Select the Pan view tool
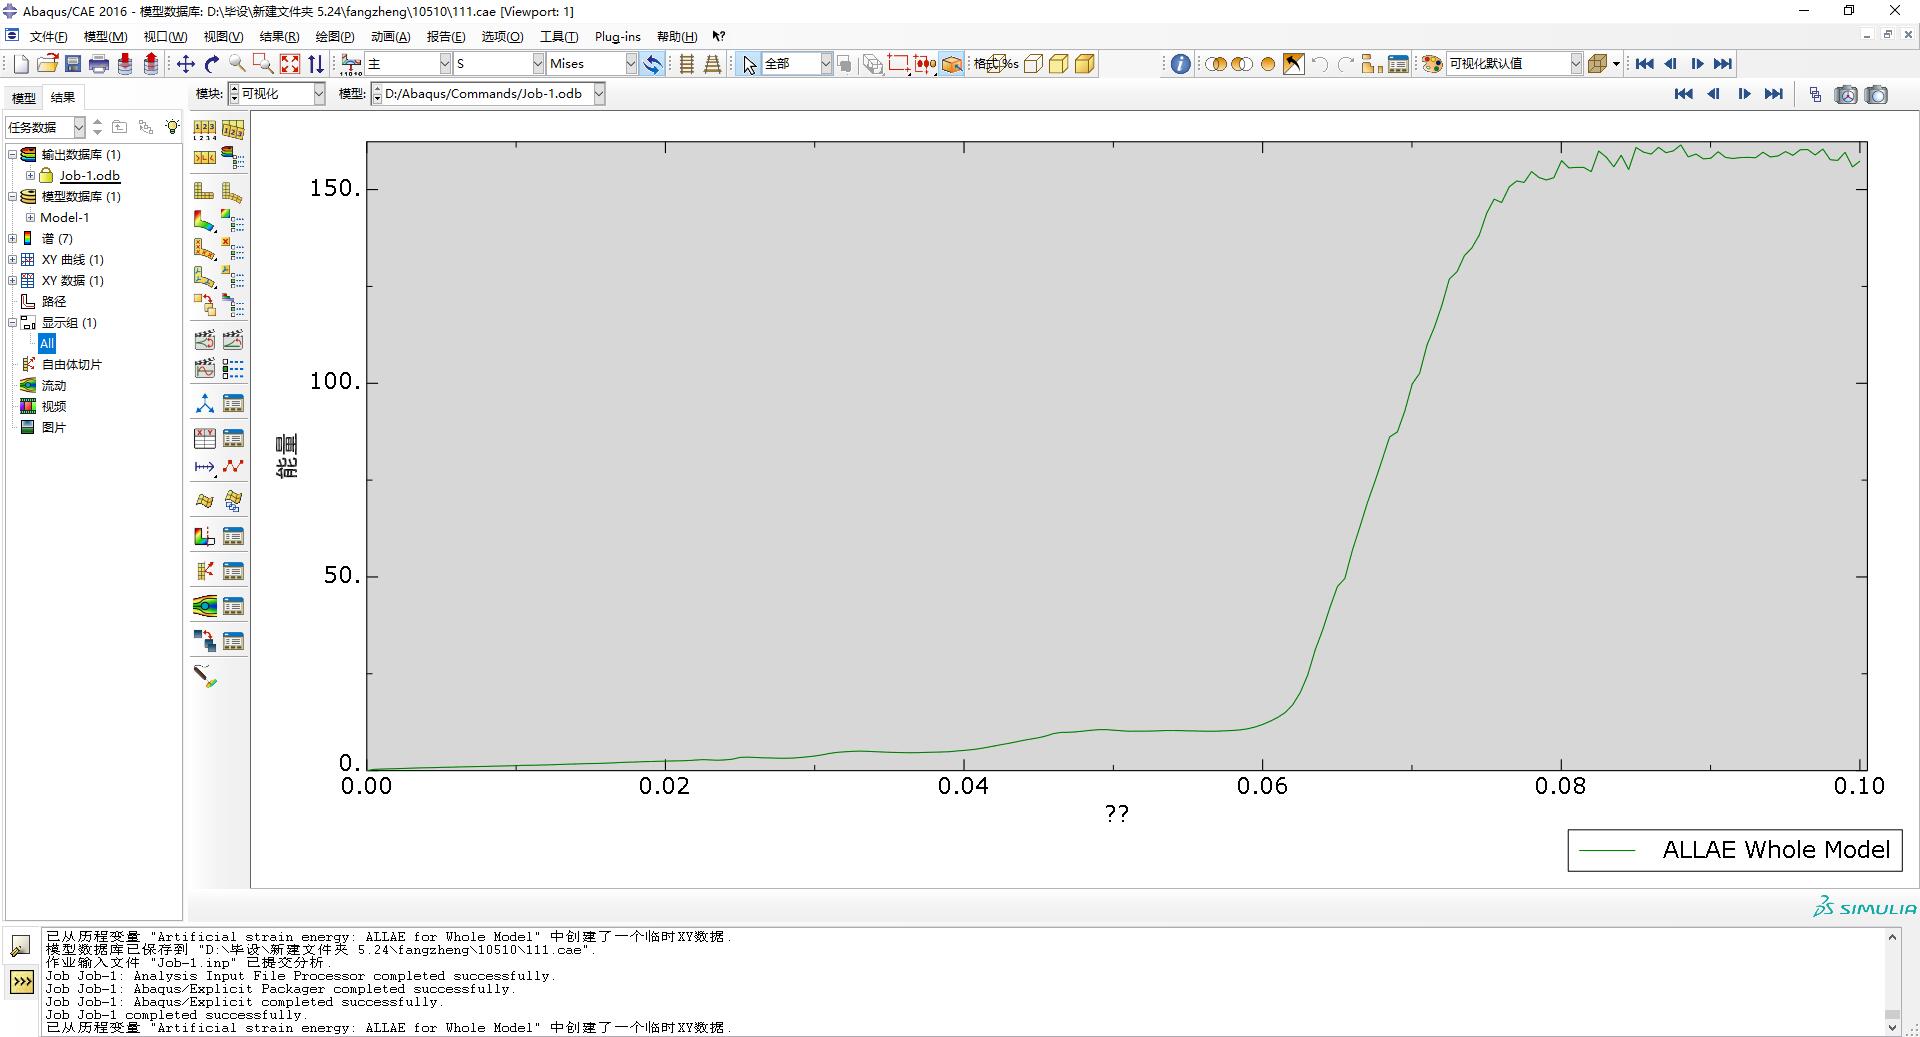This screenshot has height=1037, width=1920. click(x=186, y=64)
